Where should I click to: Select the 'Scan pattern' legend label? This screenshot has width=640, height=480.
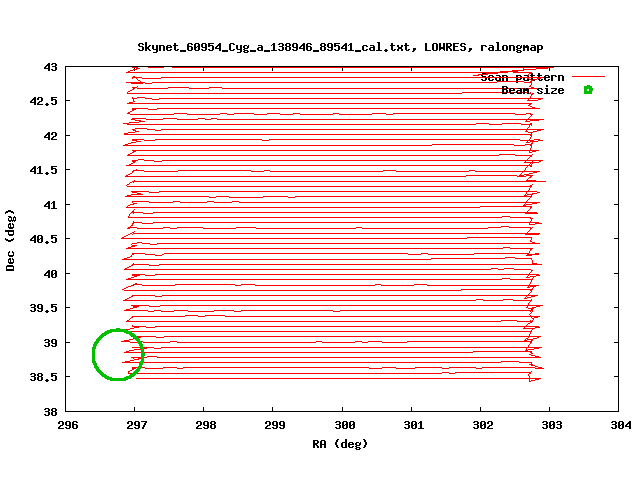pyautogui.click(x=522, y=77)
